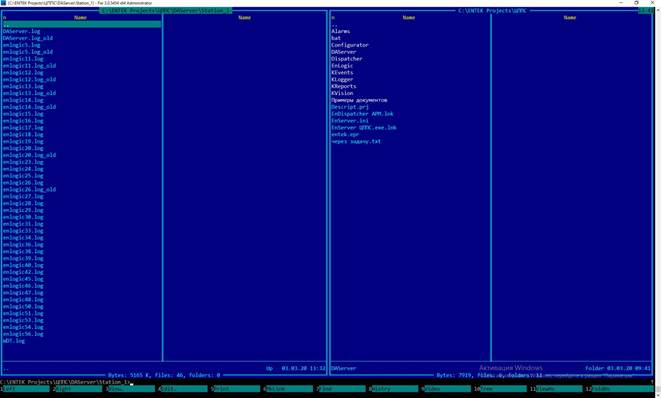
Task: Select the Descript.prj file
Action: (350, 107)
